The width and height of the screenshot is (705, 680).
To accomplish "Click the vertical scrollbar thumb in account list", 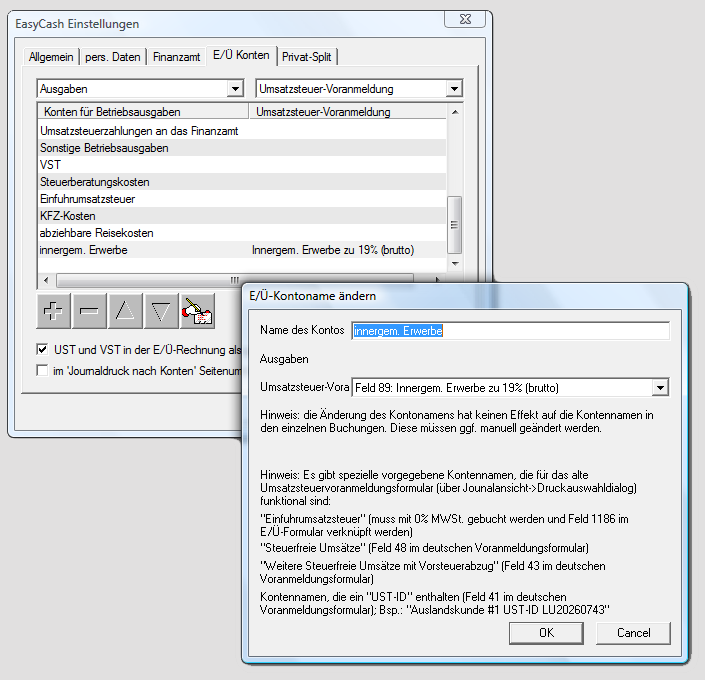I will (455, 225).
